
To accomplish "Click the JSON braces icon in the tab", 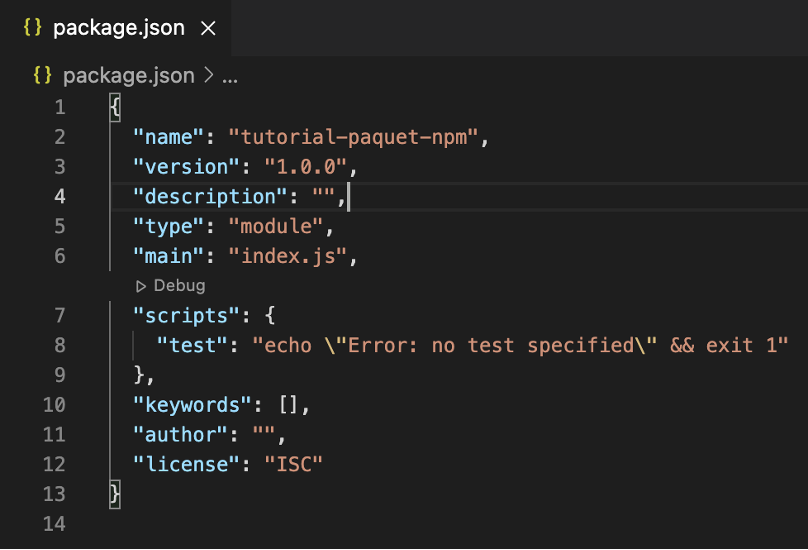I will click(x=32, y=27).
